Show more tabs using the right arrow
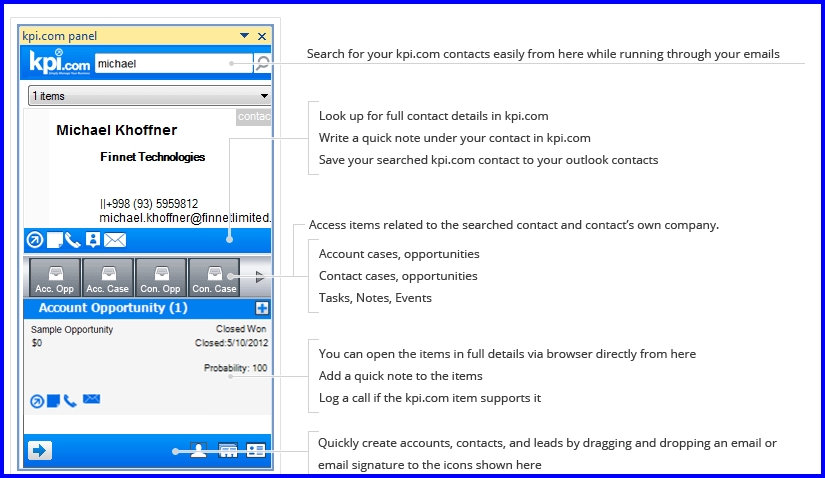Screen dimensions: 825x478 (x=259, y=277)
